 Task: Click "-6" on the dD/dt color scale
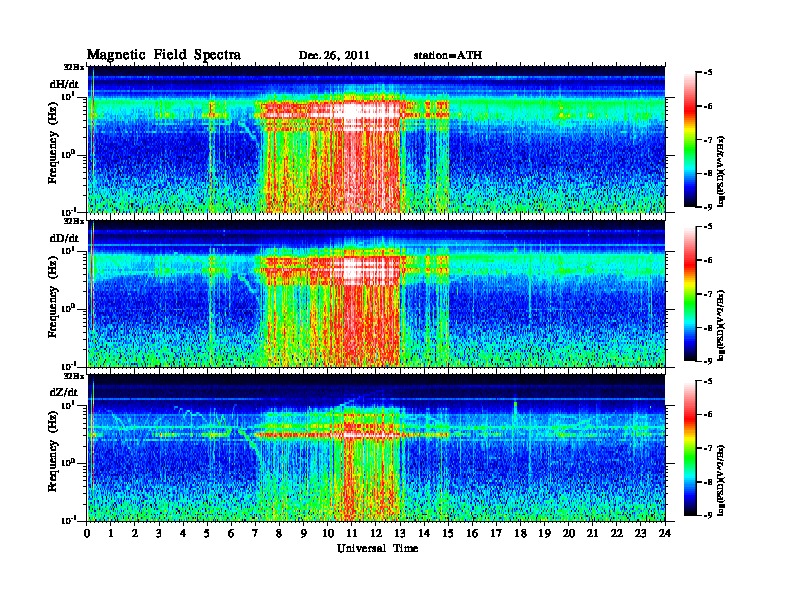(709, 260)
